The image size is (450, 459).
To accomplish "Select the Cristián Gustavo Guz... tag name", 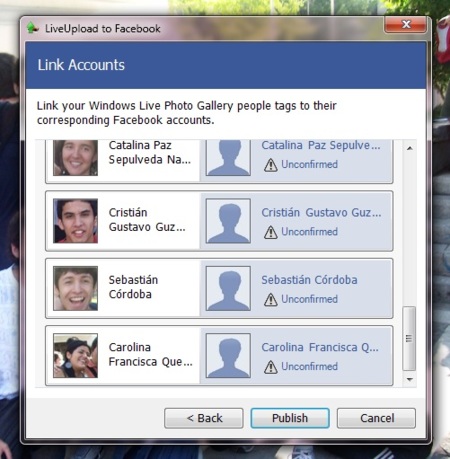I will click(x=147, y=220).
